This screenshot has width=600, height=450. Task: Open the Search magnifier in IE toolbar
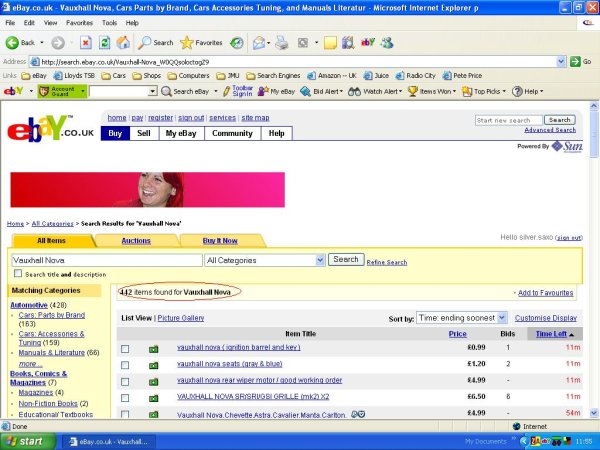click(x=156, y=43)
